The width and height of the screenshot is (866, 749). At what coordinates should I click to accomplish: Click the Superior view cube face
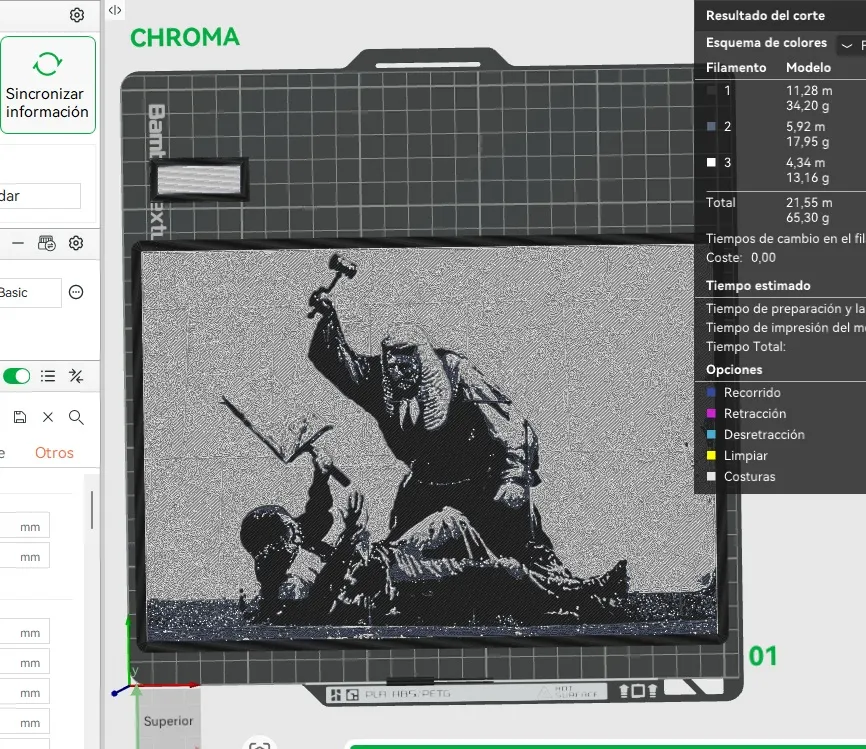[168, 721]
